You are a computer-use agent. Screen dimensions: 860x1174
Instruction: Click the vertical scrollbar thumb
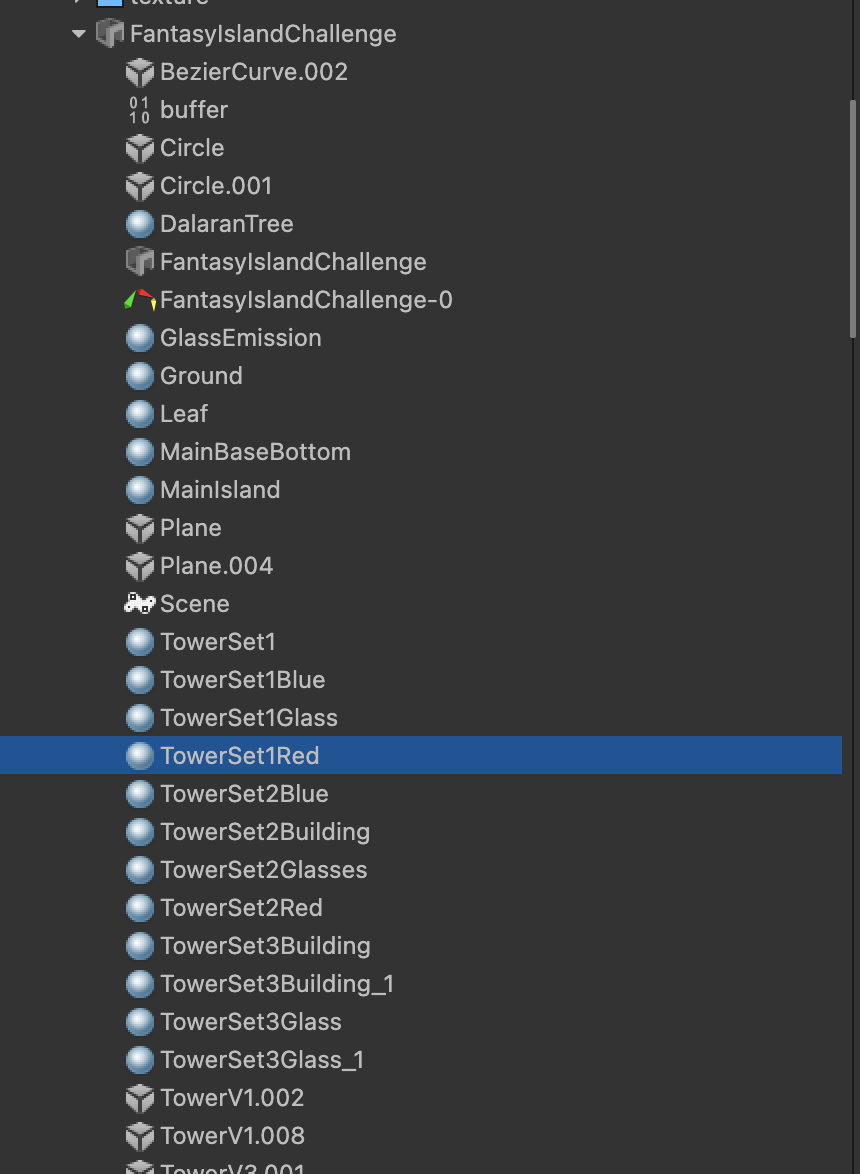pos(853,218)
